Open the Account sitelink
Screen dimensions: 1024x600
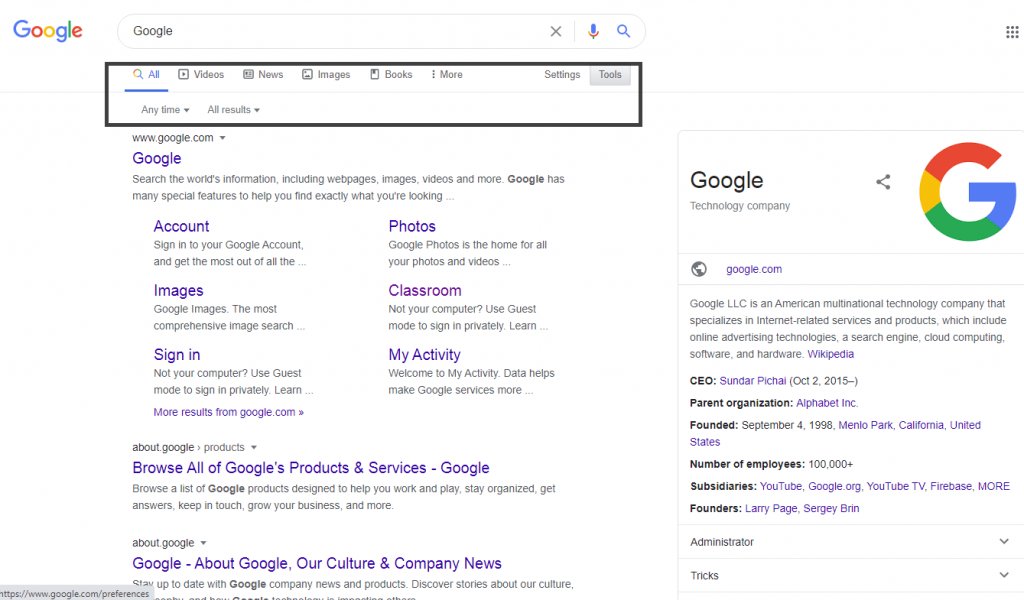point(182,226)
